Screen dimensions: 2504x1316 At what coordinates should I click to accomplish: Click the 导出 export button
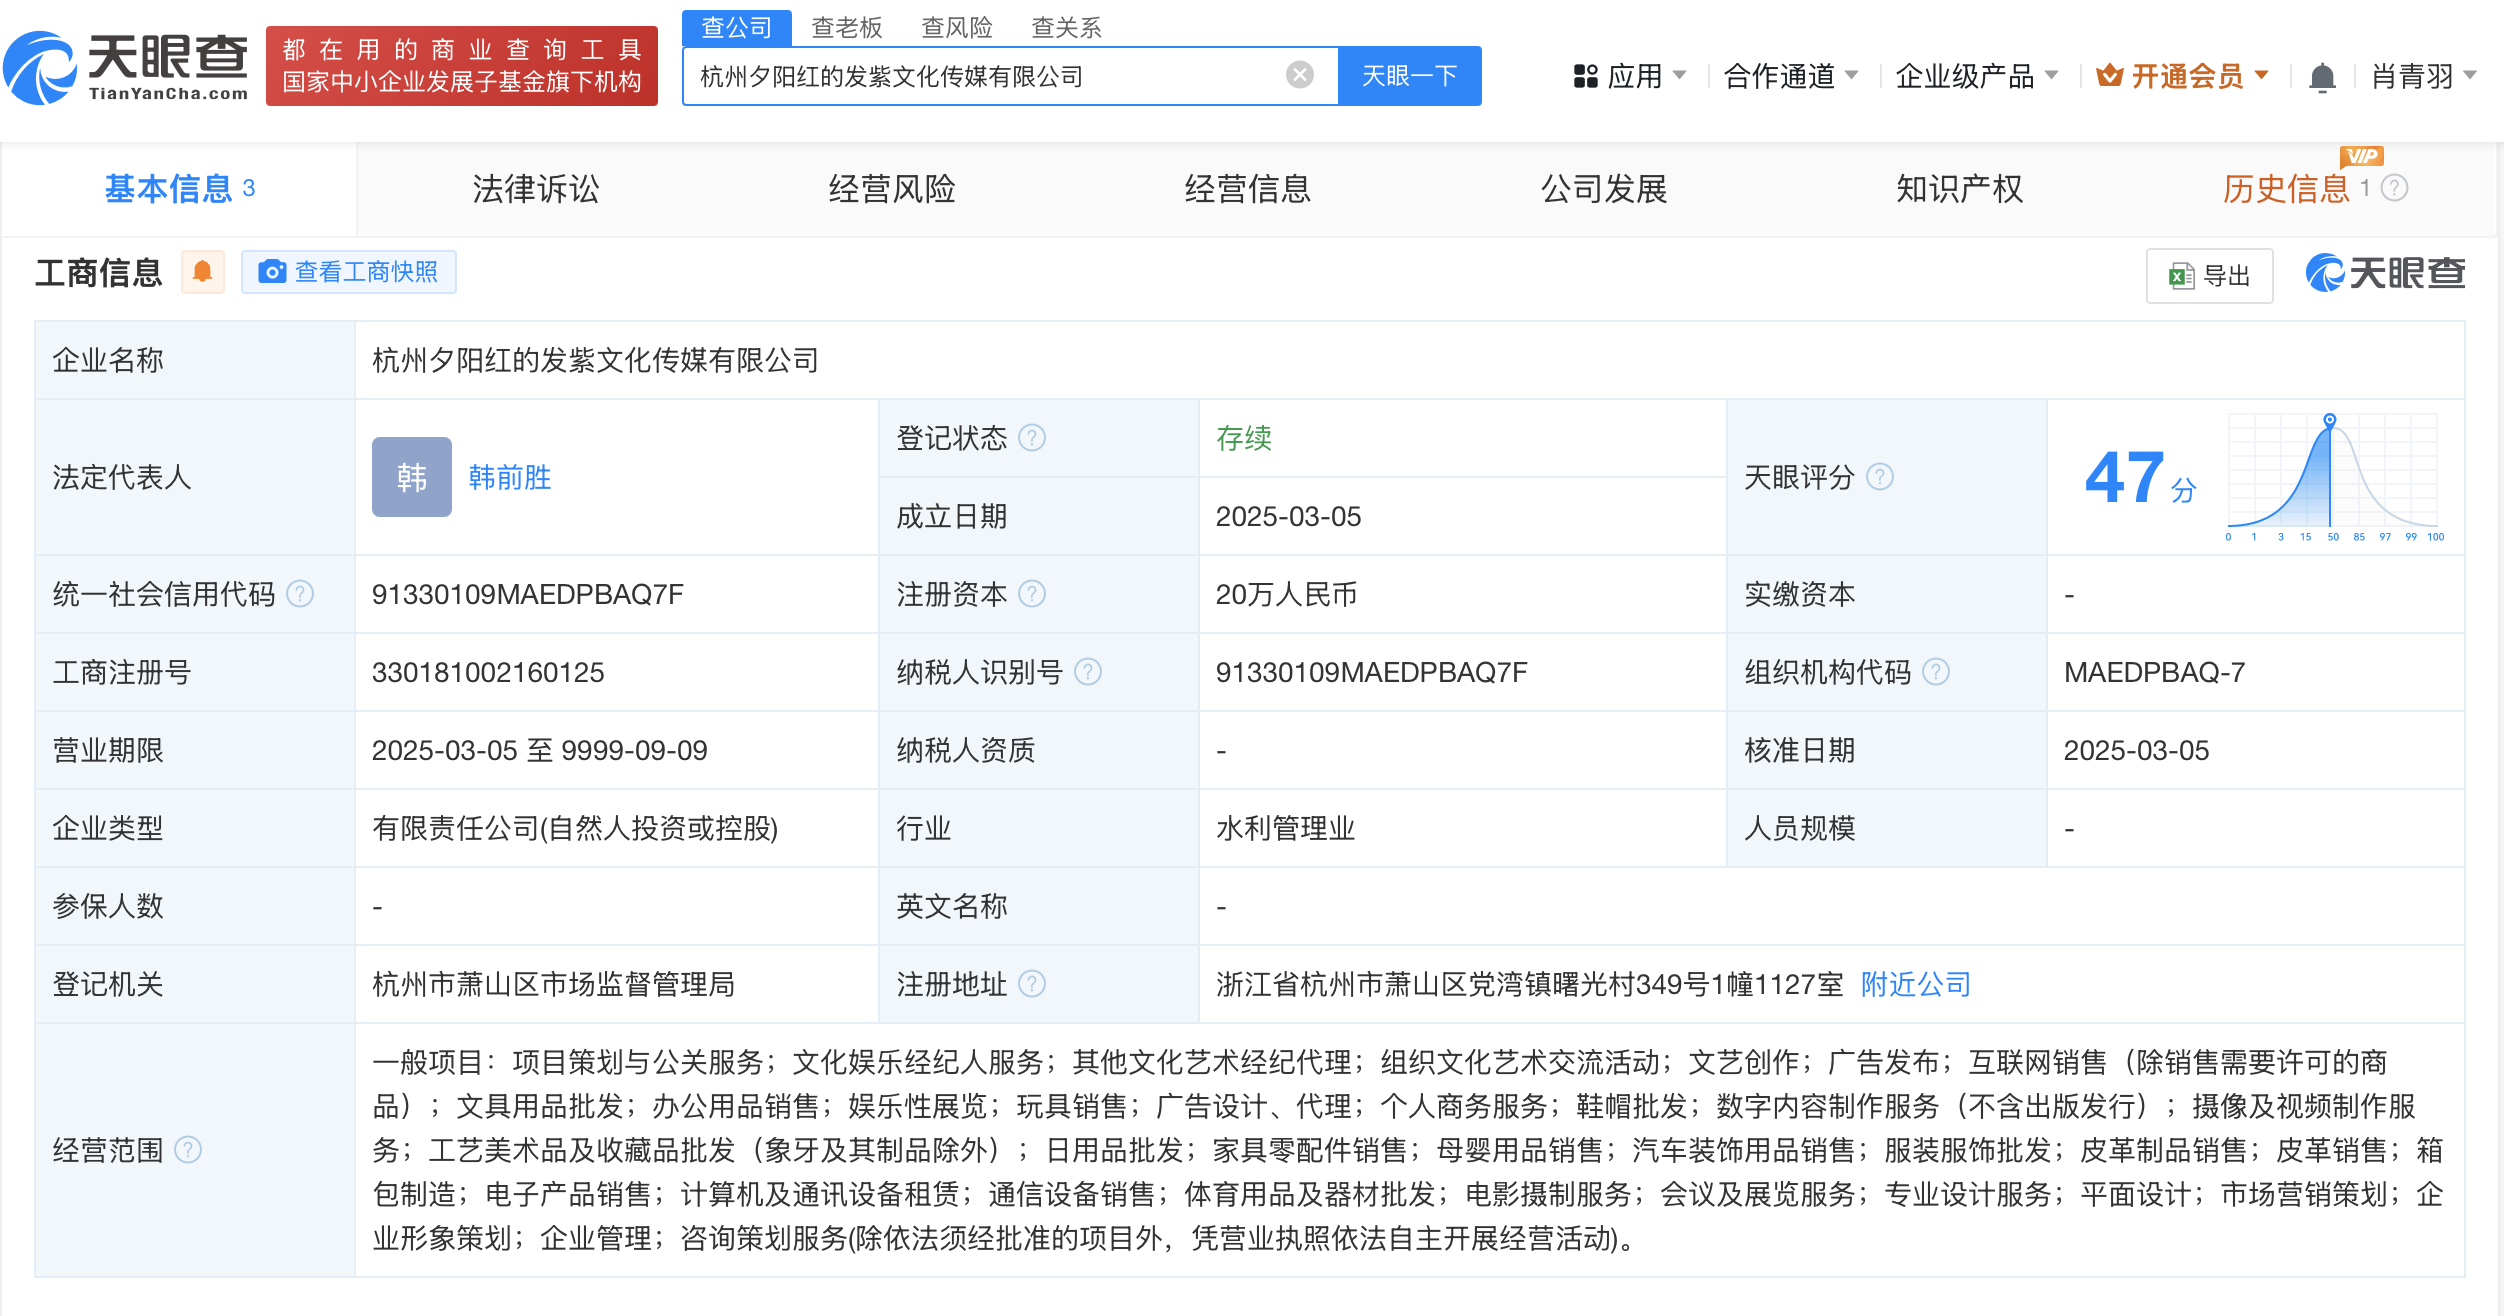click(2209, 275)
